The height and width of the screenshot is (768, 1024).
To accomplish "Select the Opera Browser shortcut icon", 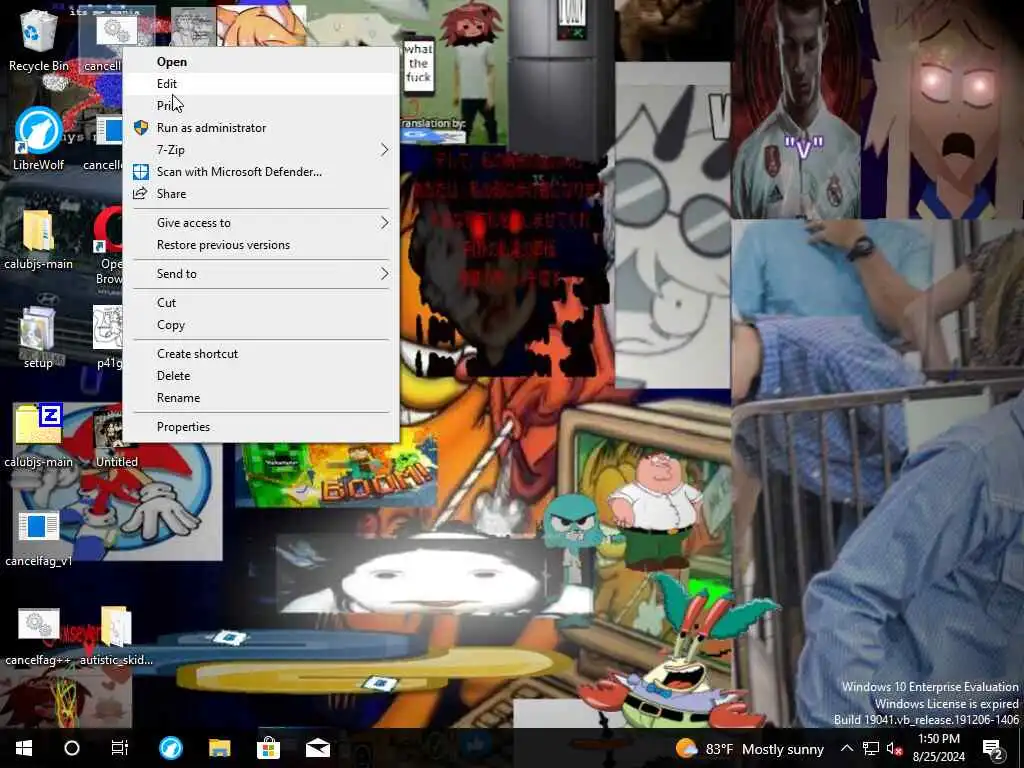I will [108, 247].
